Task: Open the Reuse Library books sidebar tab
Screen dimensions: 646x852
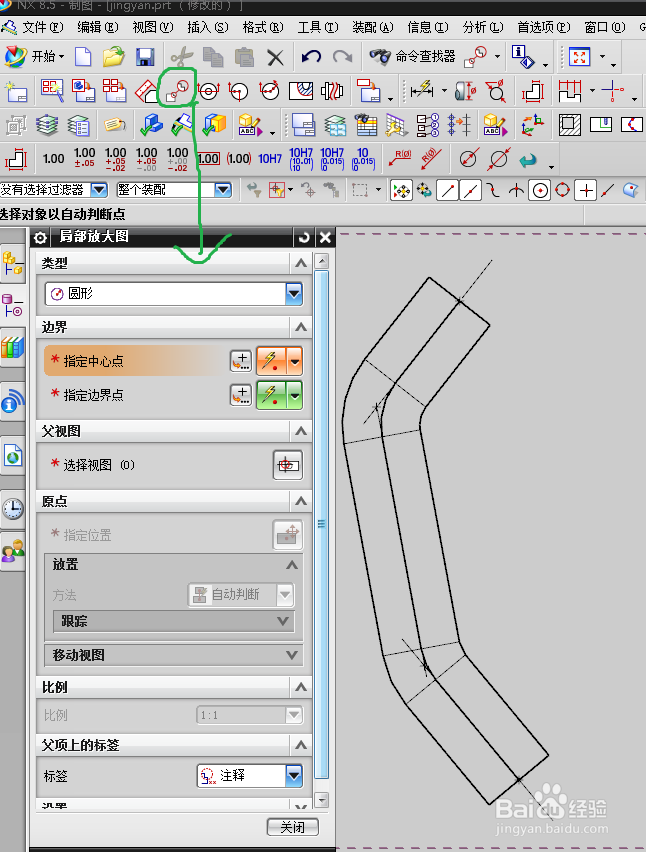Action: (12, 347)
